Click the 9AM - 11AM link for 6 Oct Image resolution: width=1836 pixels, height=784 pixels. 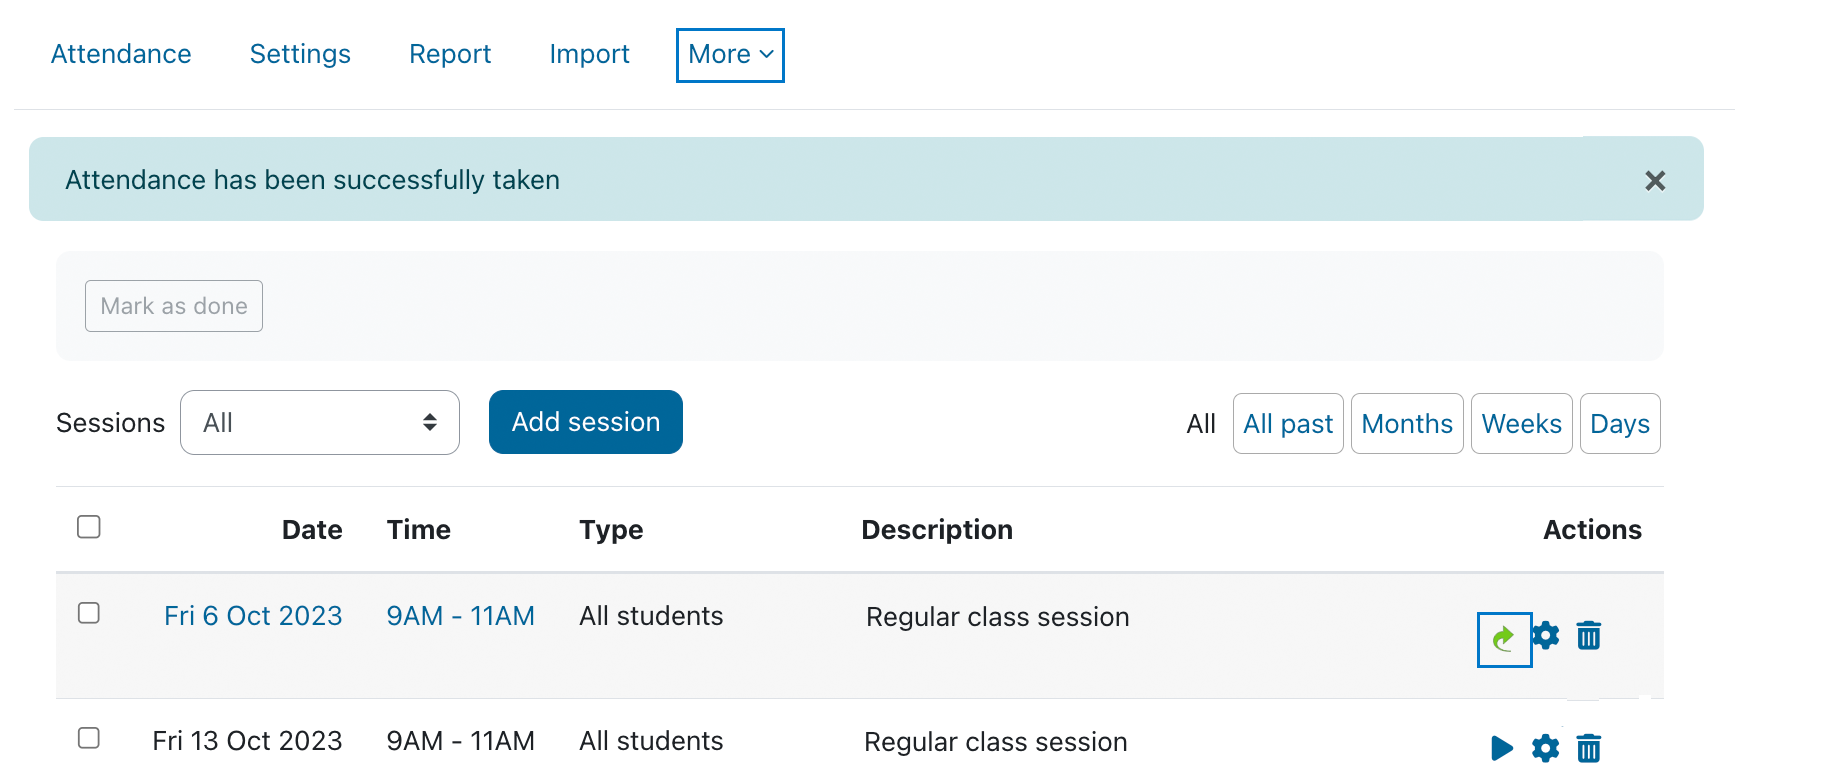461,616
